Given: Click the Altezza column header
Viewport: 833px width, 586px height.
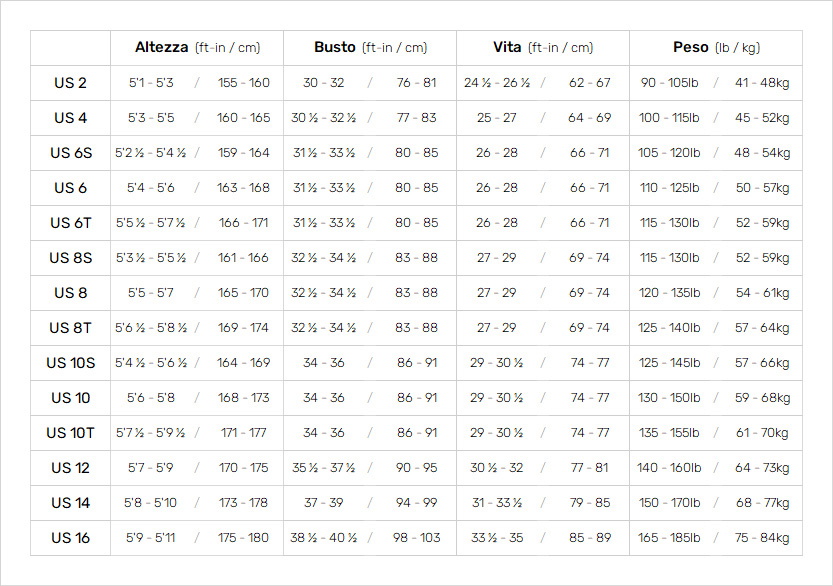Looking at the screenshot, I should [x=197, y=48].
